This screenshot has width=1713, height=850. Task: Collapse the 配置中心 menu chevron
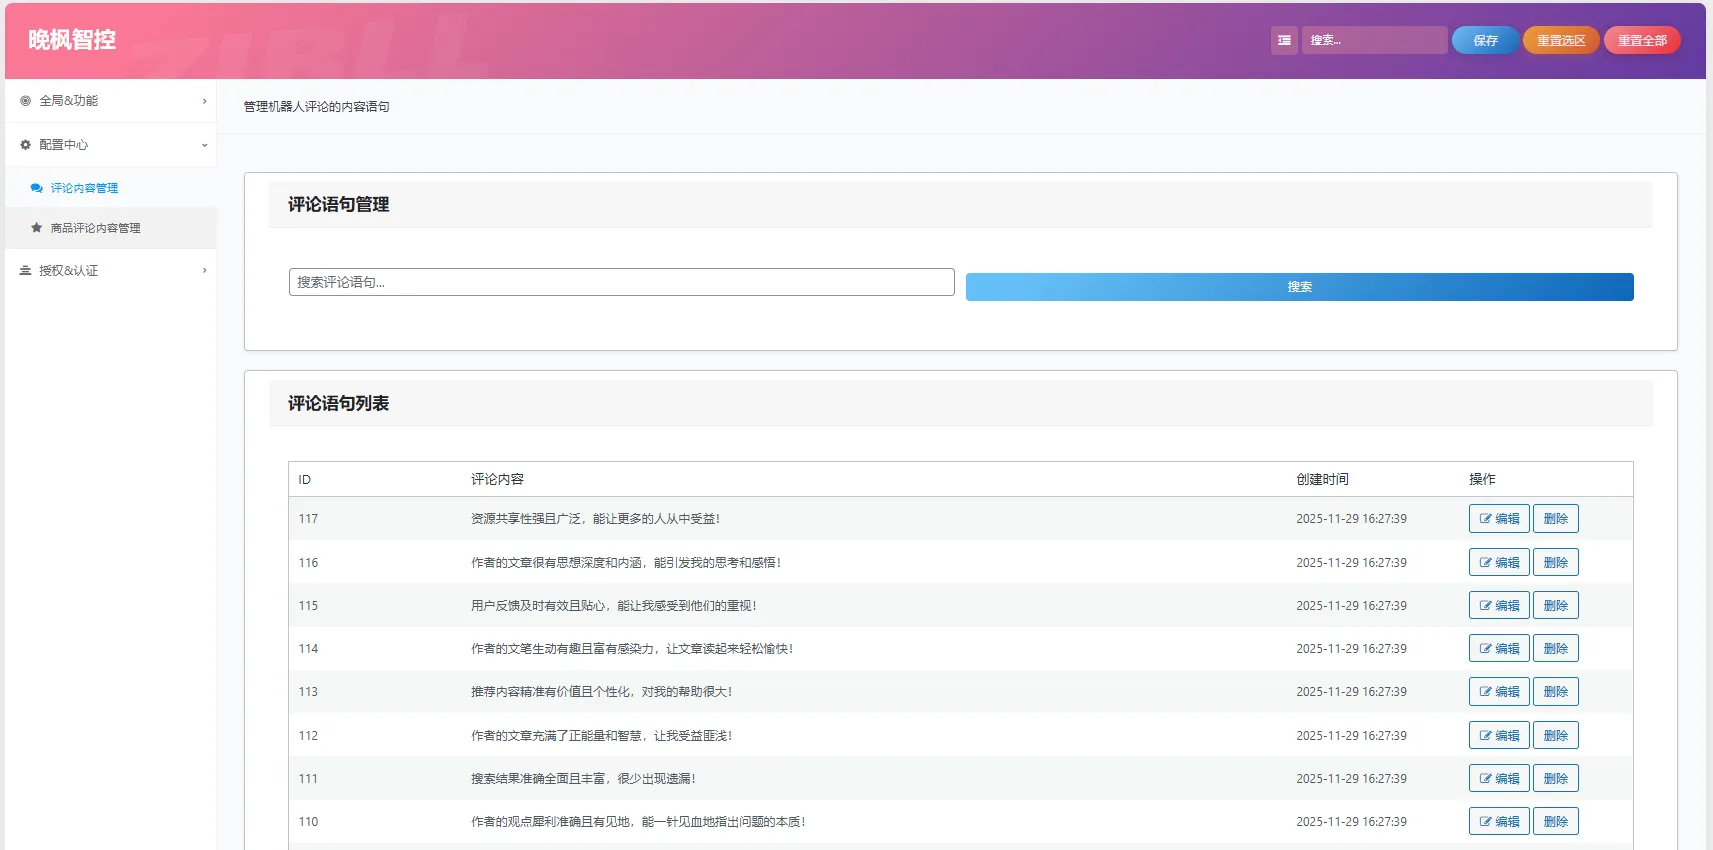(205, 145)
